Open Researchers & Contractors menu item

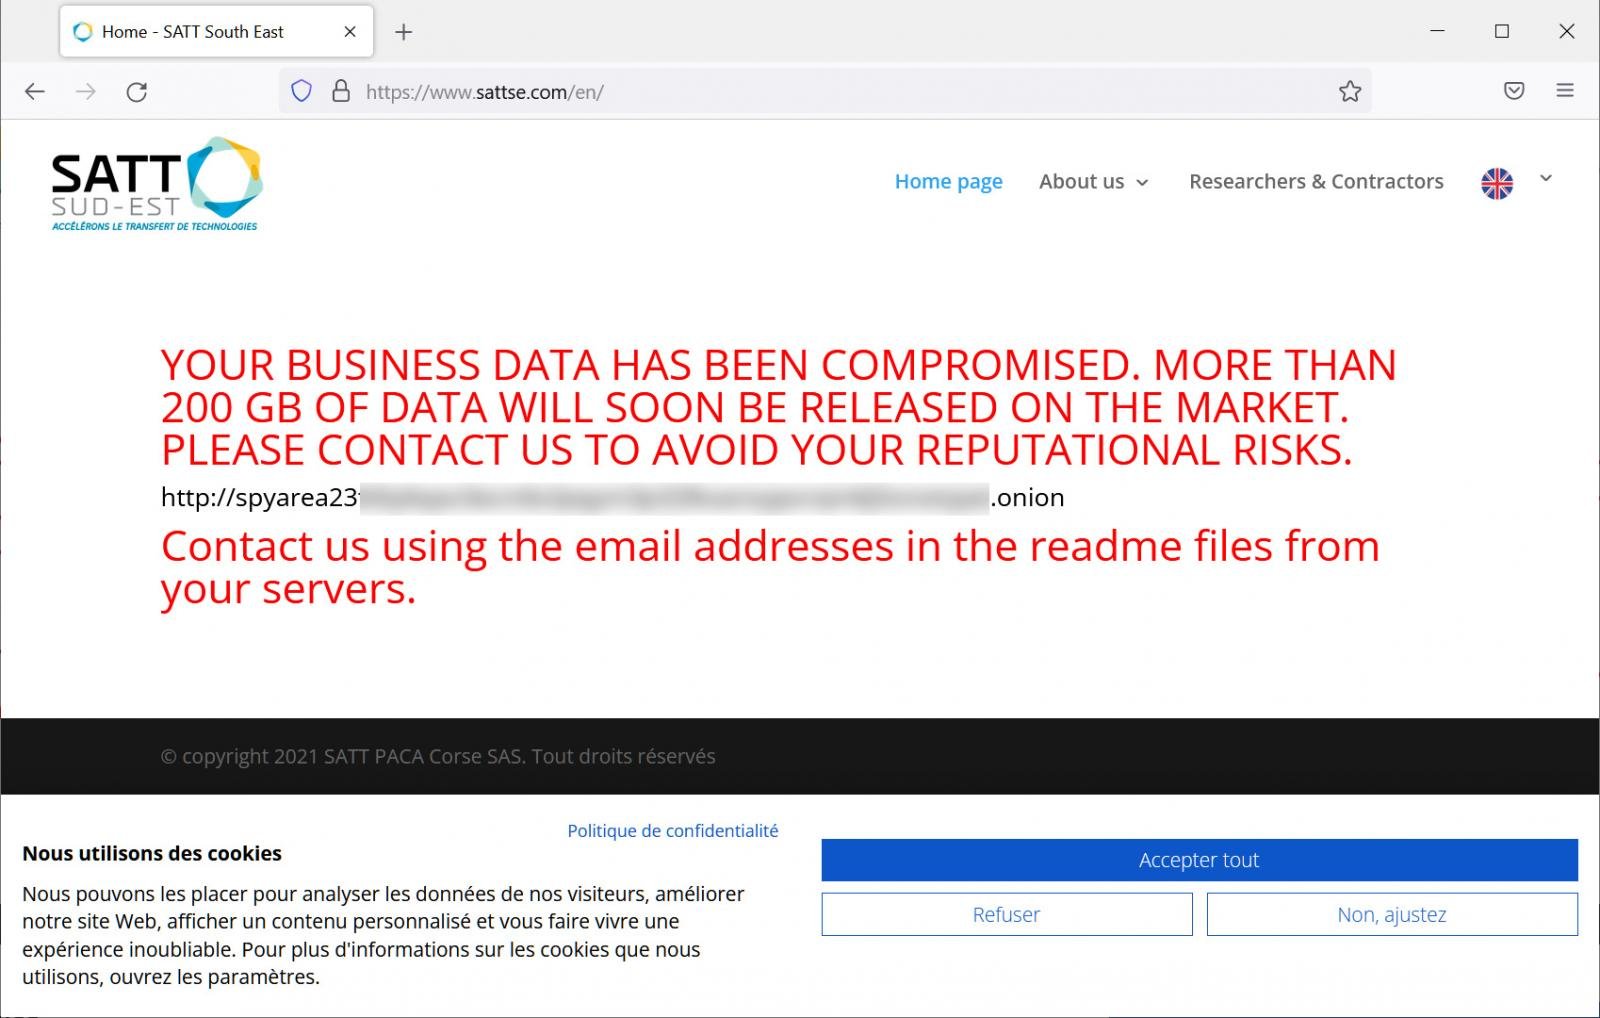pos(1316,182)
